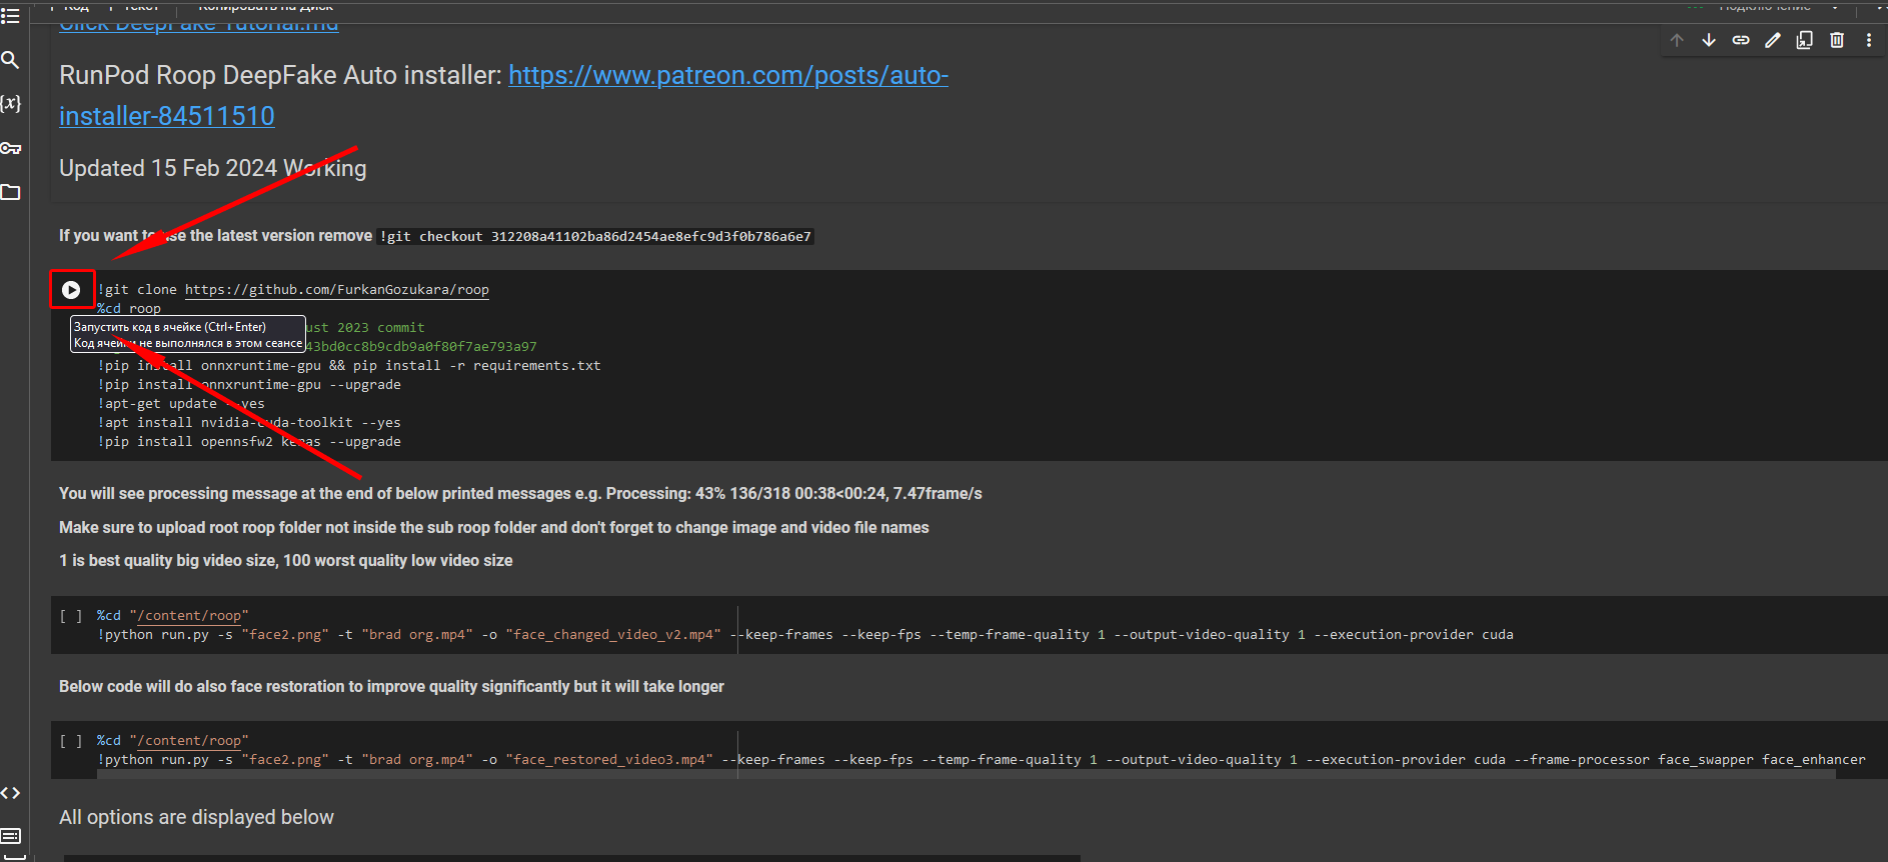
Task: Open the secrets key panel
Action: [x=10, y=148]
